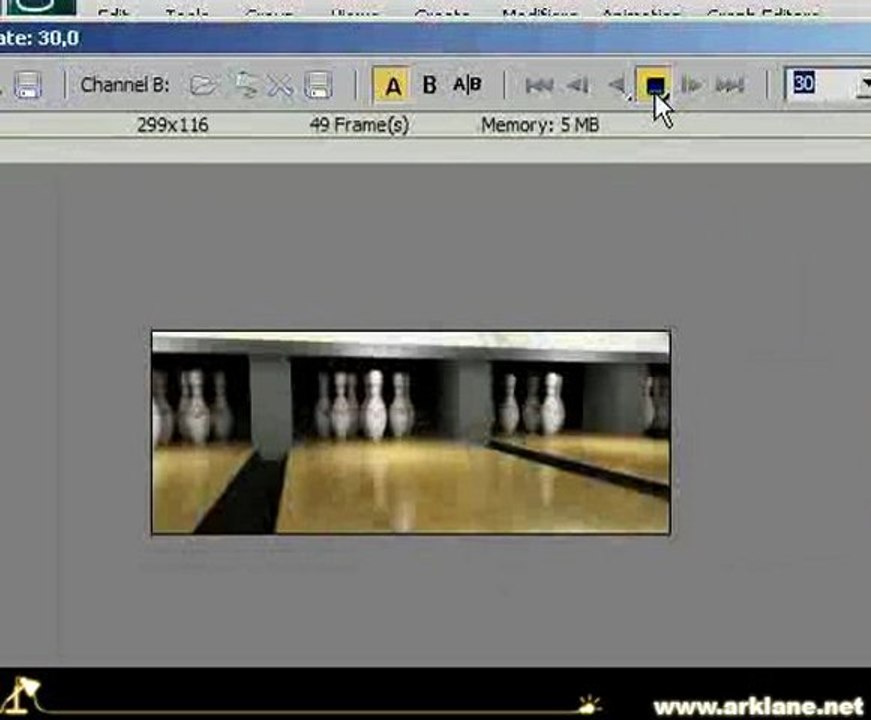Screen dimensions: 871x720
Task: Open a file into Channel B
Action: pyautogui.click(x=203, y=85)
